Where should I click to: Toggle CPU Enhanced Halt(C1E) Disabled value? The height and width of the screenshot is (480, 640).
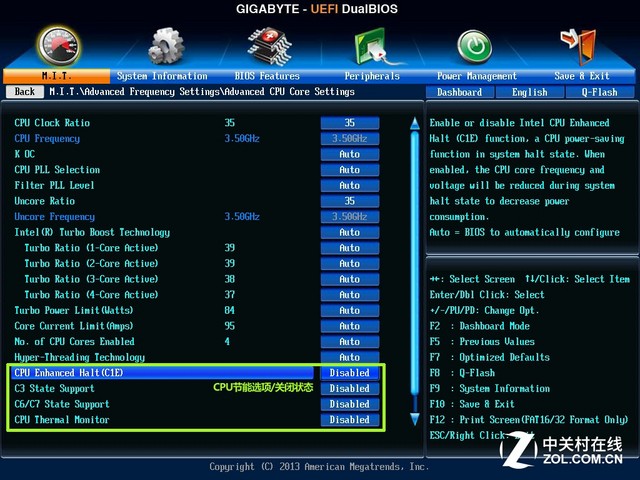point(350,373)
